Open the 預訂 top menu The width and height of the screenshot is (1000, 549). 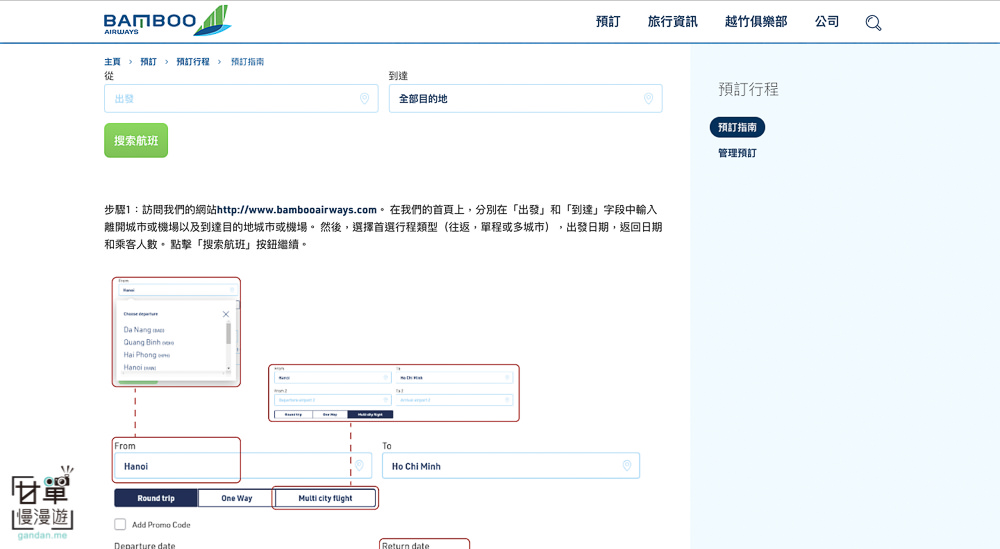607,22
